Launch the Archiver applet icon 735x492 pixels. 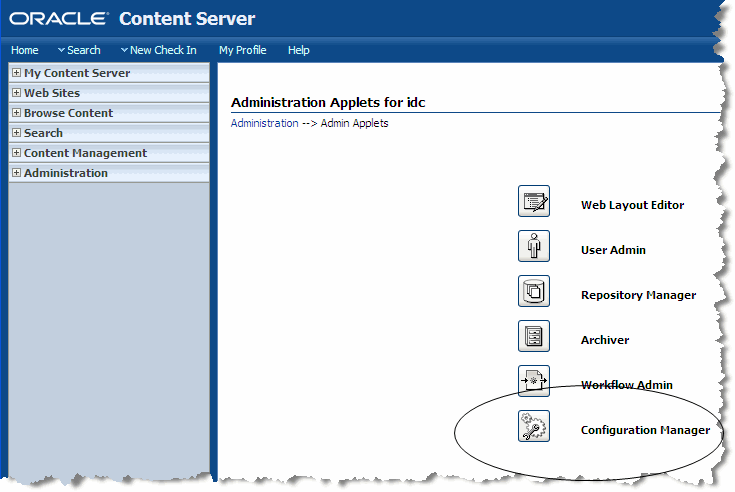click(533, 336)
